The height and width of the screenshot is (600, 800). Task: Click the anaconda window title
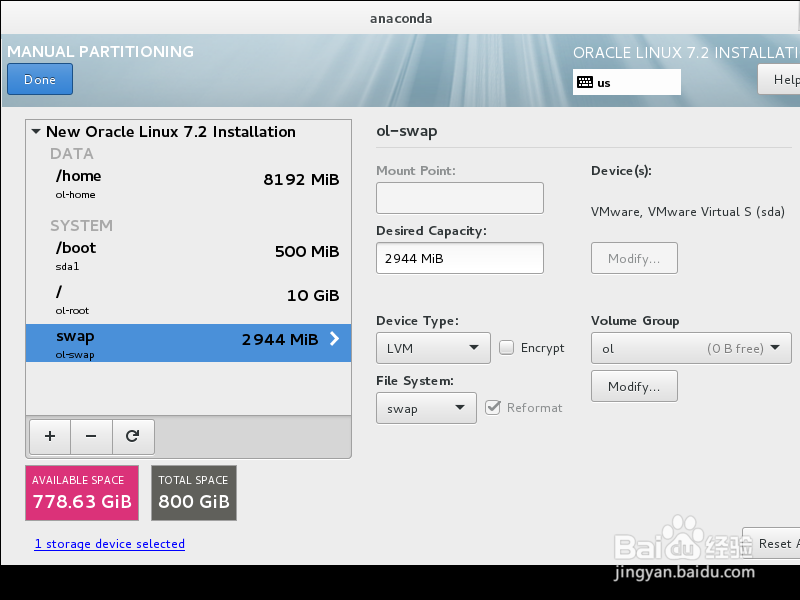[401, 18]
